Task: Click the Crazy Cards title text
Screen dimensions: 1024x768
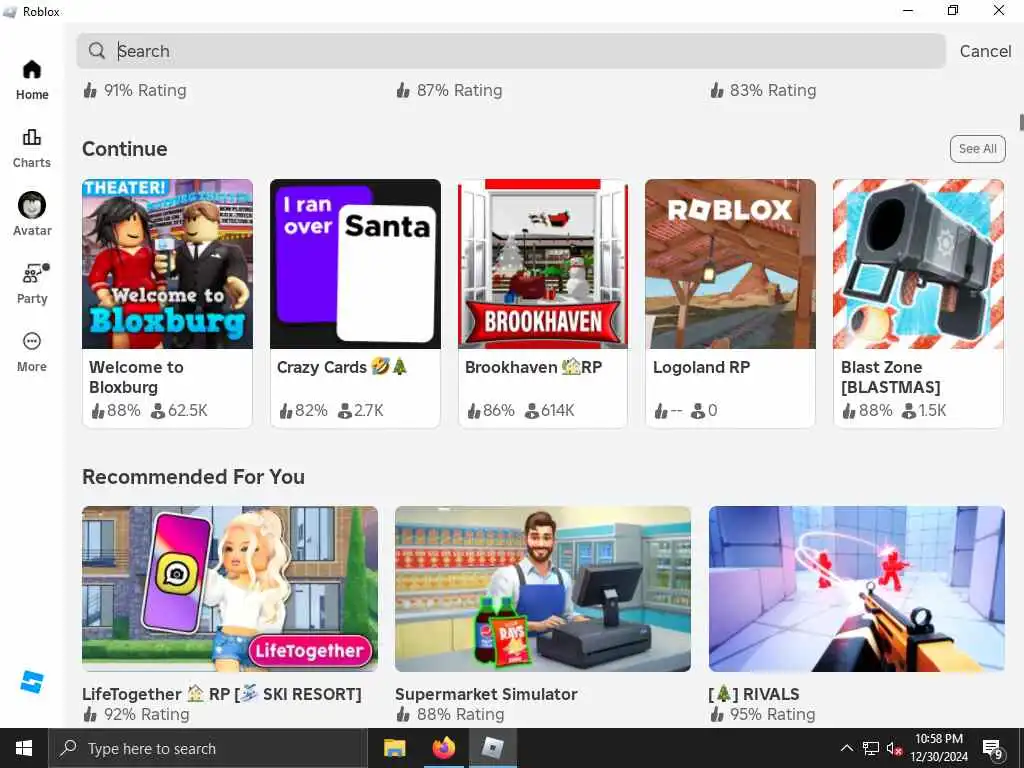Action: point(342,367)
